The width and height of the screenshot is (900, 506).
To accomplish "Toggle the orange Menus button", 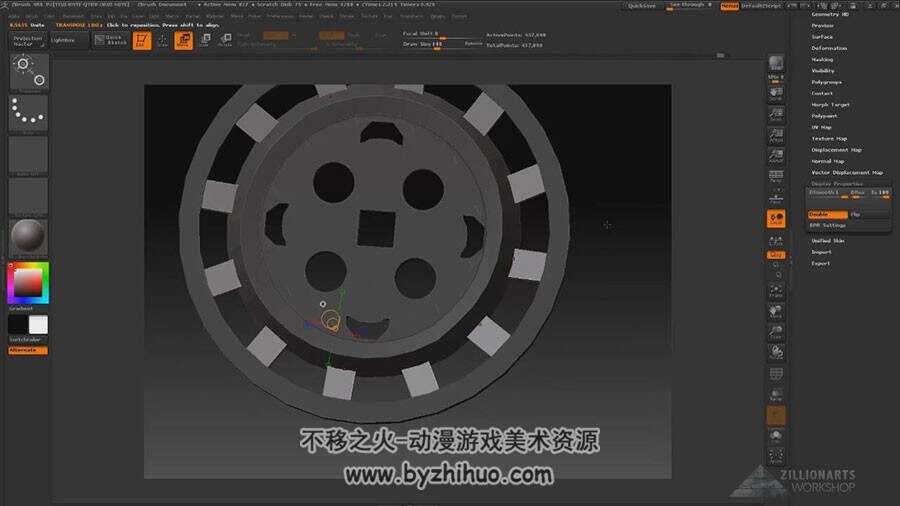I will click(730, 6).
